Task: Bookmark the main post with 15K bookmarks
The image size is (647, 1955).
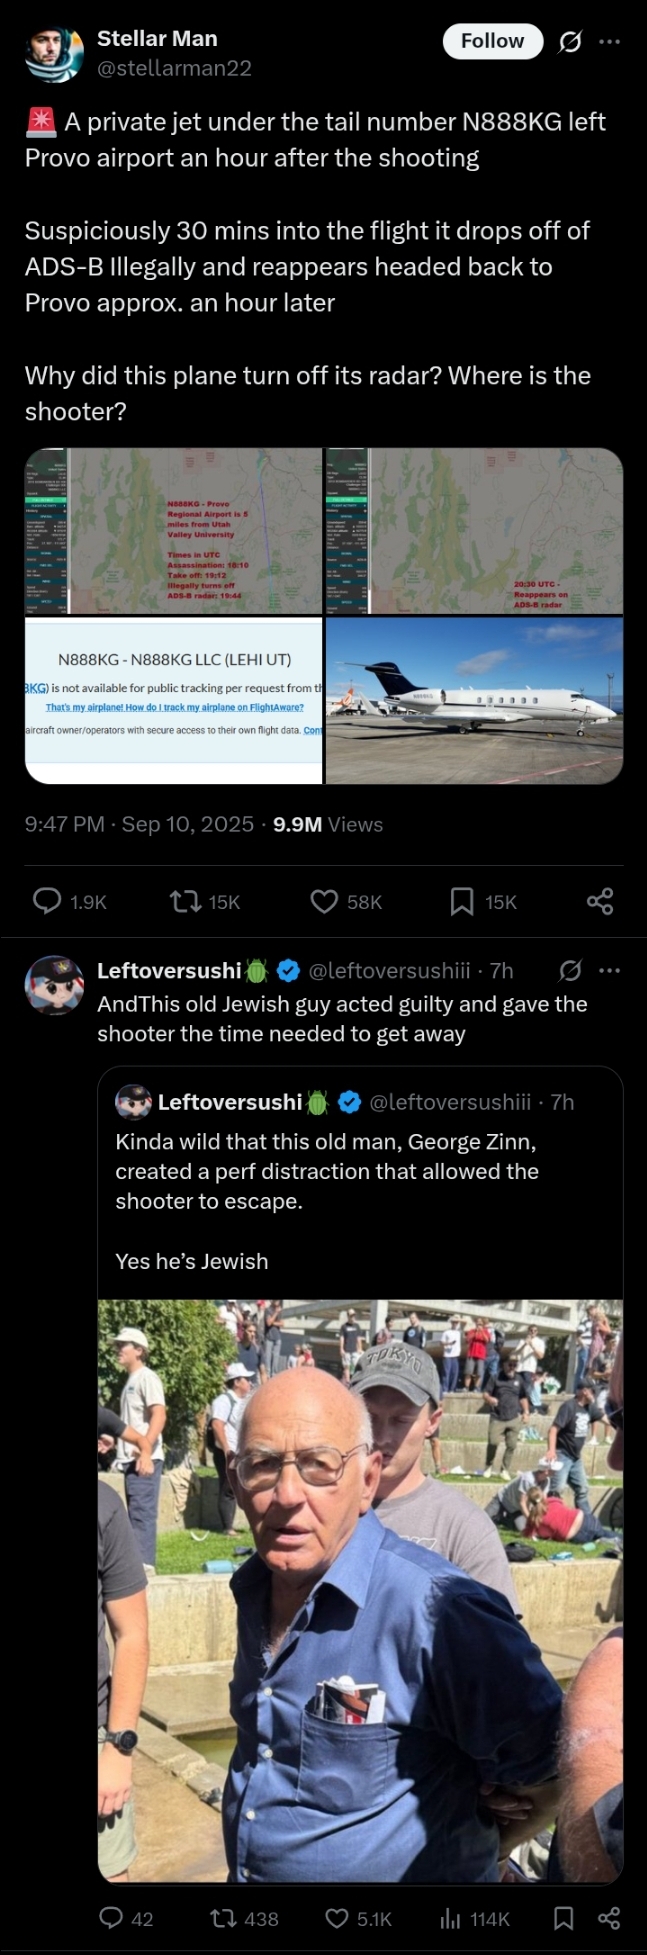Action: [462, 902]
